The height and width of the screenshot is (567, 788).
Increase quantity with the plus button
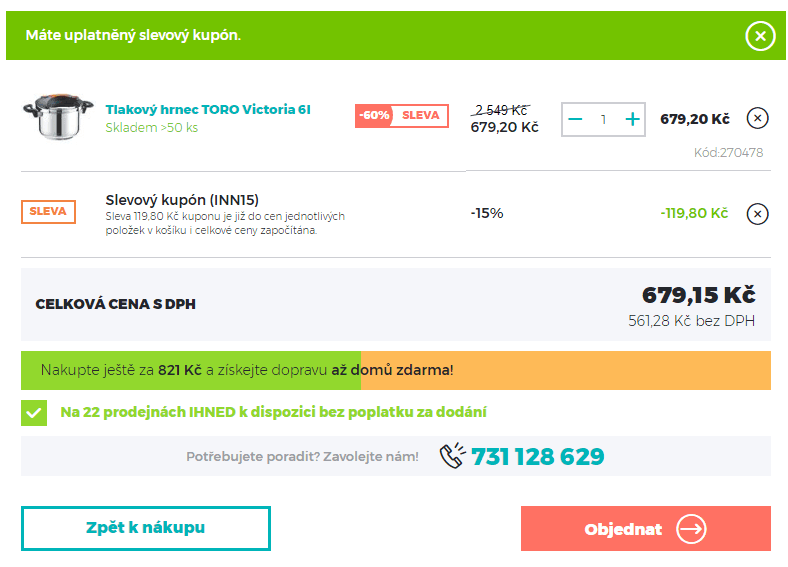[x=632, y=119]
